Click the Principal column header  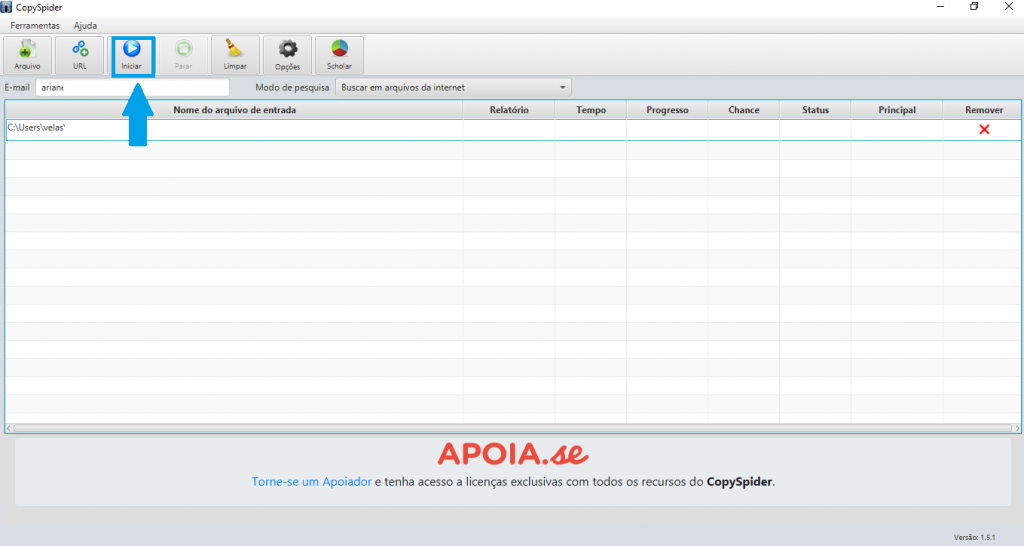[x=897, y=110]
